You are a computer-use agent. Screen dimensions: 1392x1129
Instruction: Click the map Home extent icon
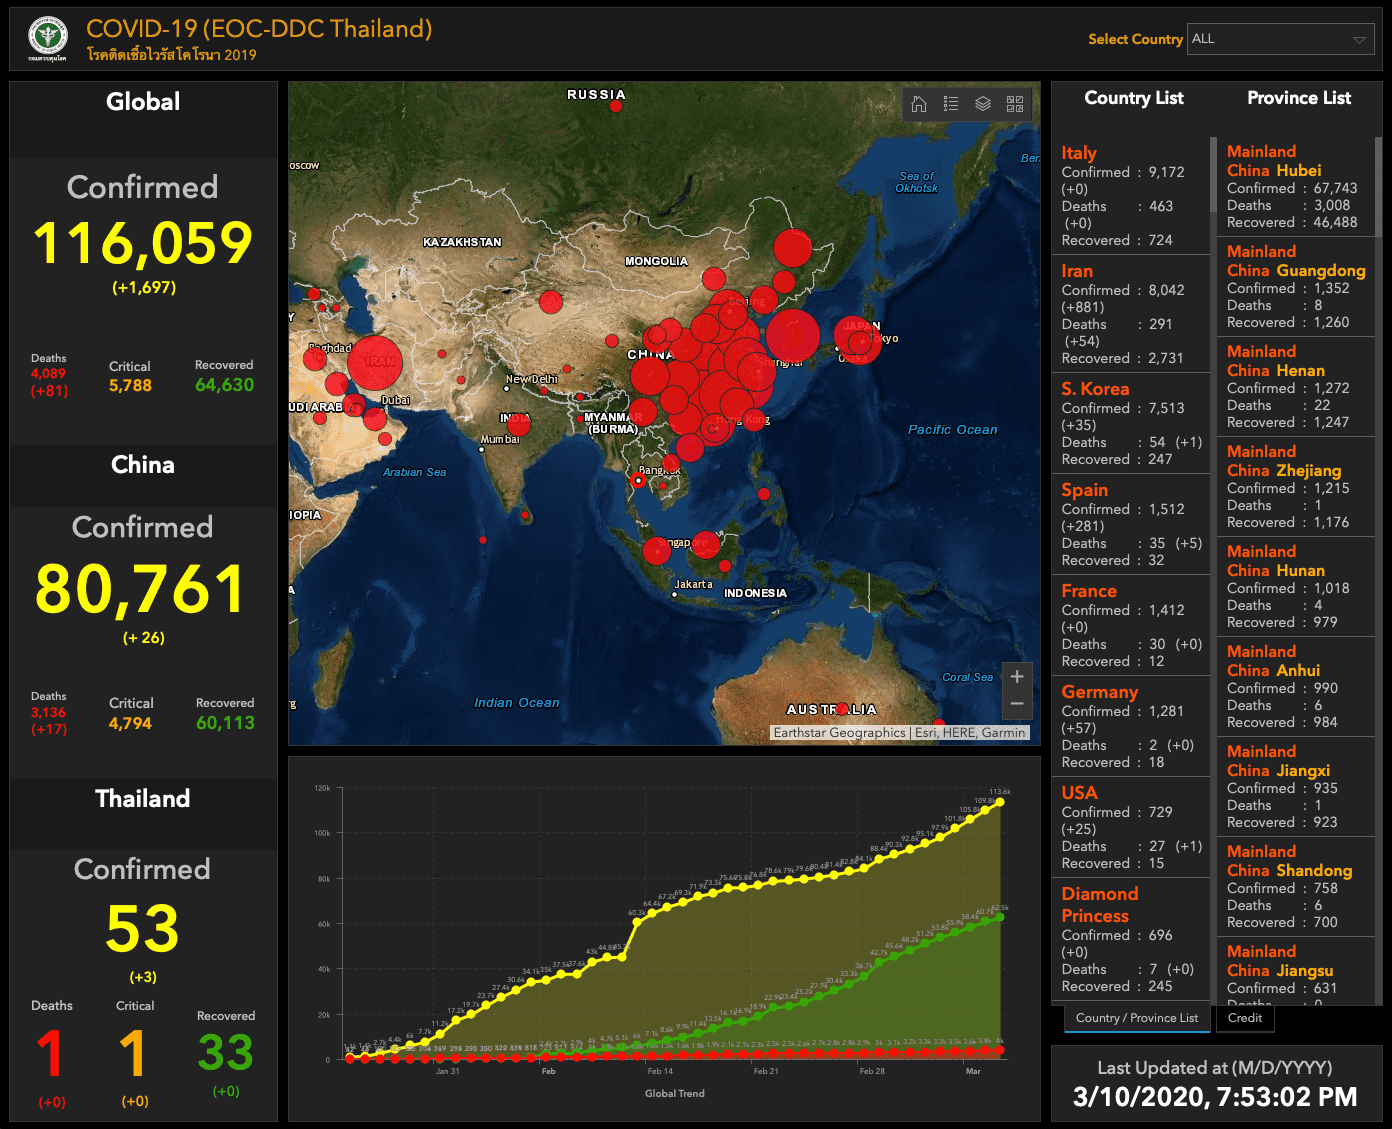pos(919,104)
